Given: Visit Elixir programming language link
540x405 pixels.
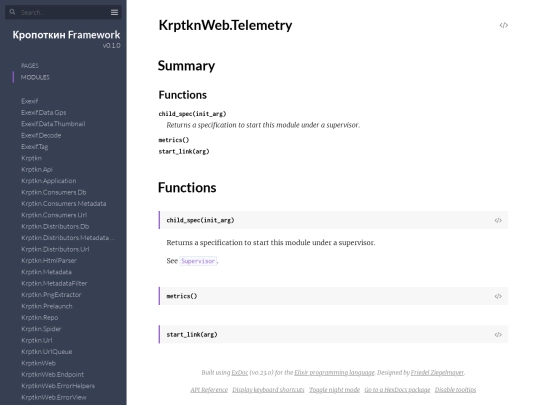Looking at the screenshot, I should [x=334, y=373].
